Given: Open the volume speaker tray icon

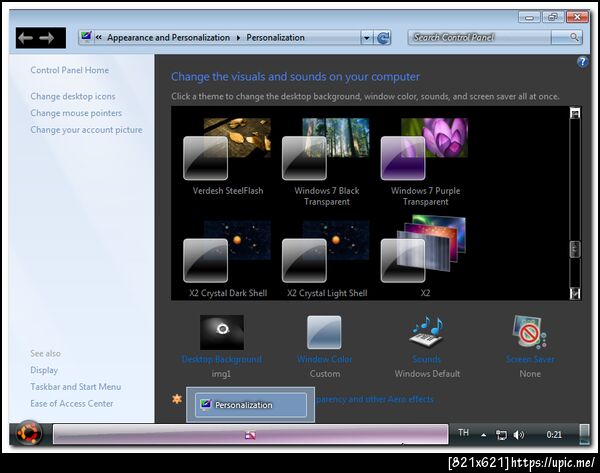Looking at the screenshot, I should click(518, 435).
